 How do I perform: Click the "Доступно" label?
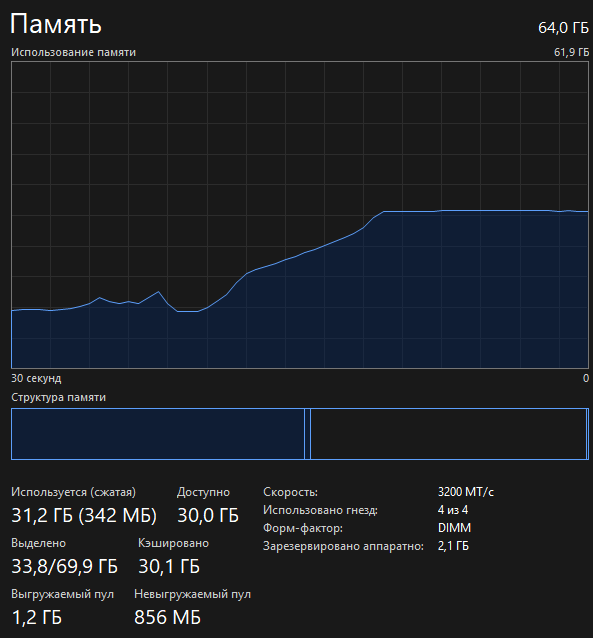point(204,492)
